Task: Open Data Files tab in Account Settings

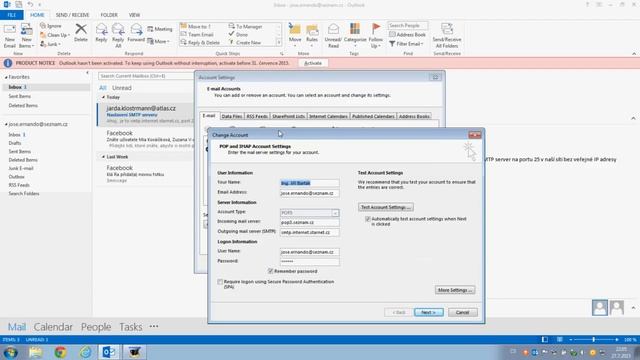Action: [x=232, y=116]
